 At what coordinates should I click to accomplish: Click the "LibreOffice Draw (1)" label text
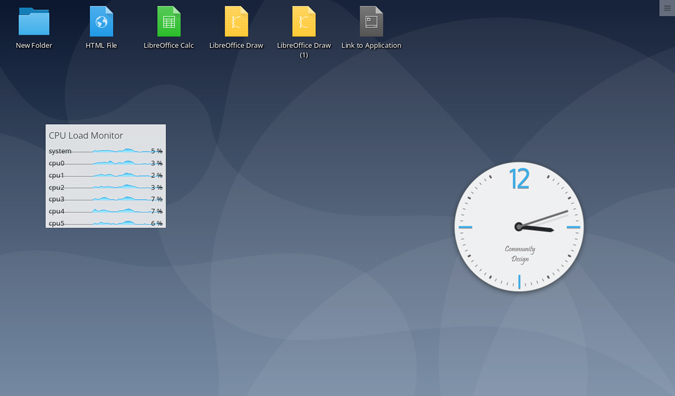pos(304,50)
